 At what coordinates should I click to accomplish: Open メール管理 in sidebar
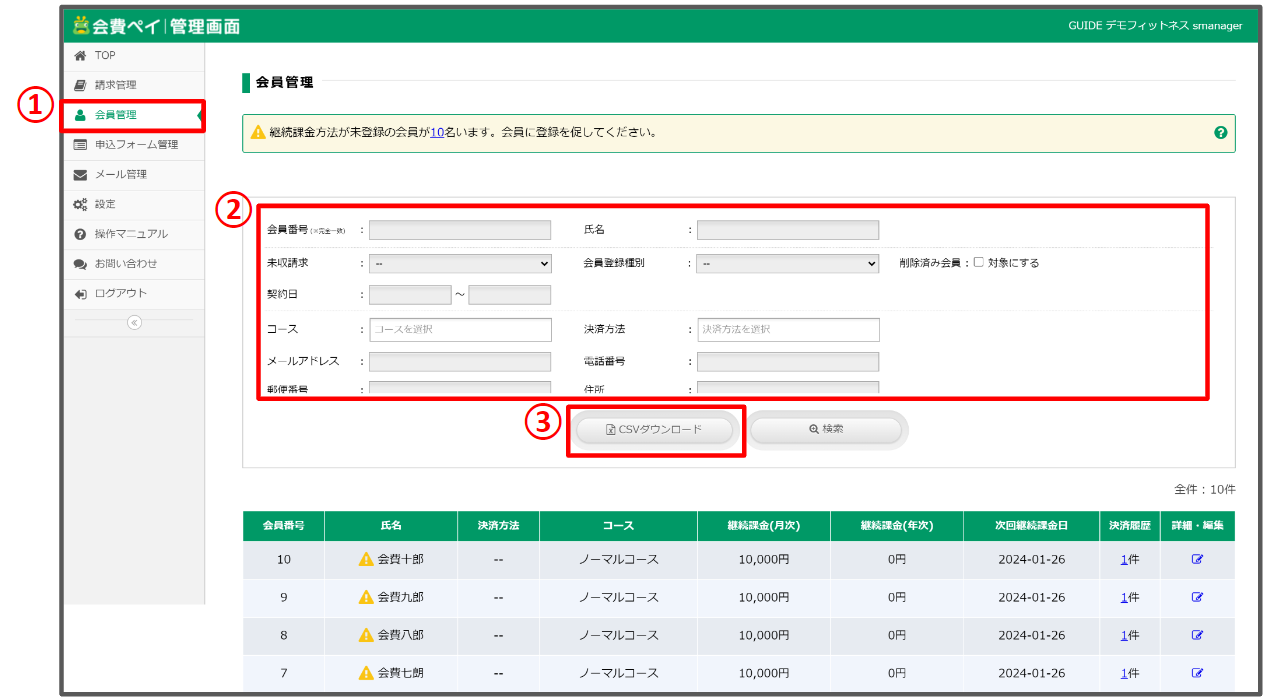[120, 175]
